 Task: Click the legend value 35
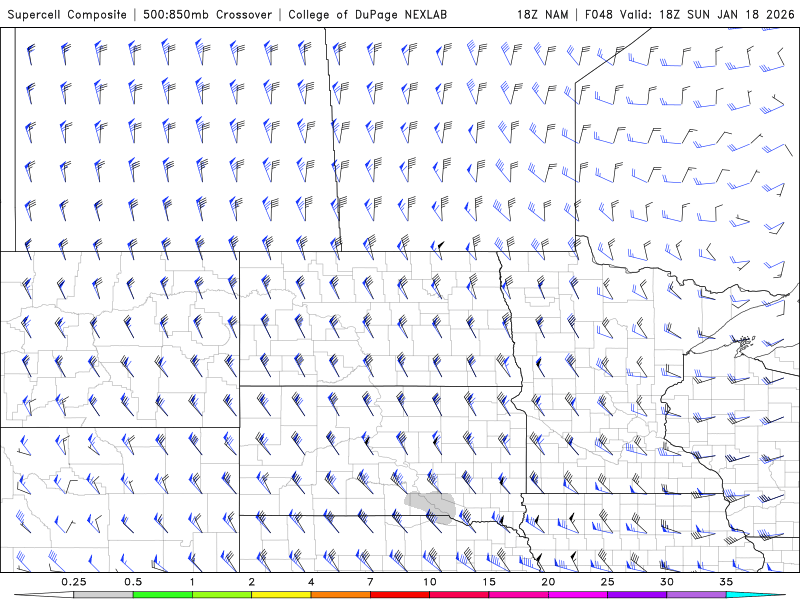726,582
